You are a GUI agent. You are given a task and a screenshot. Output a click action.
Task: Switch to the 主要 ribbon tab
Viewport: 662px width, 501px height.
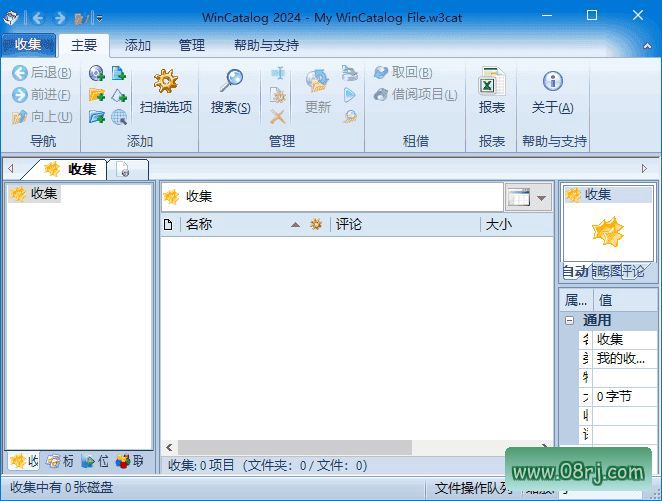coord(84,45)
